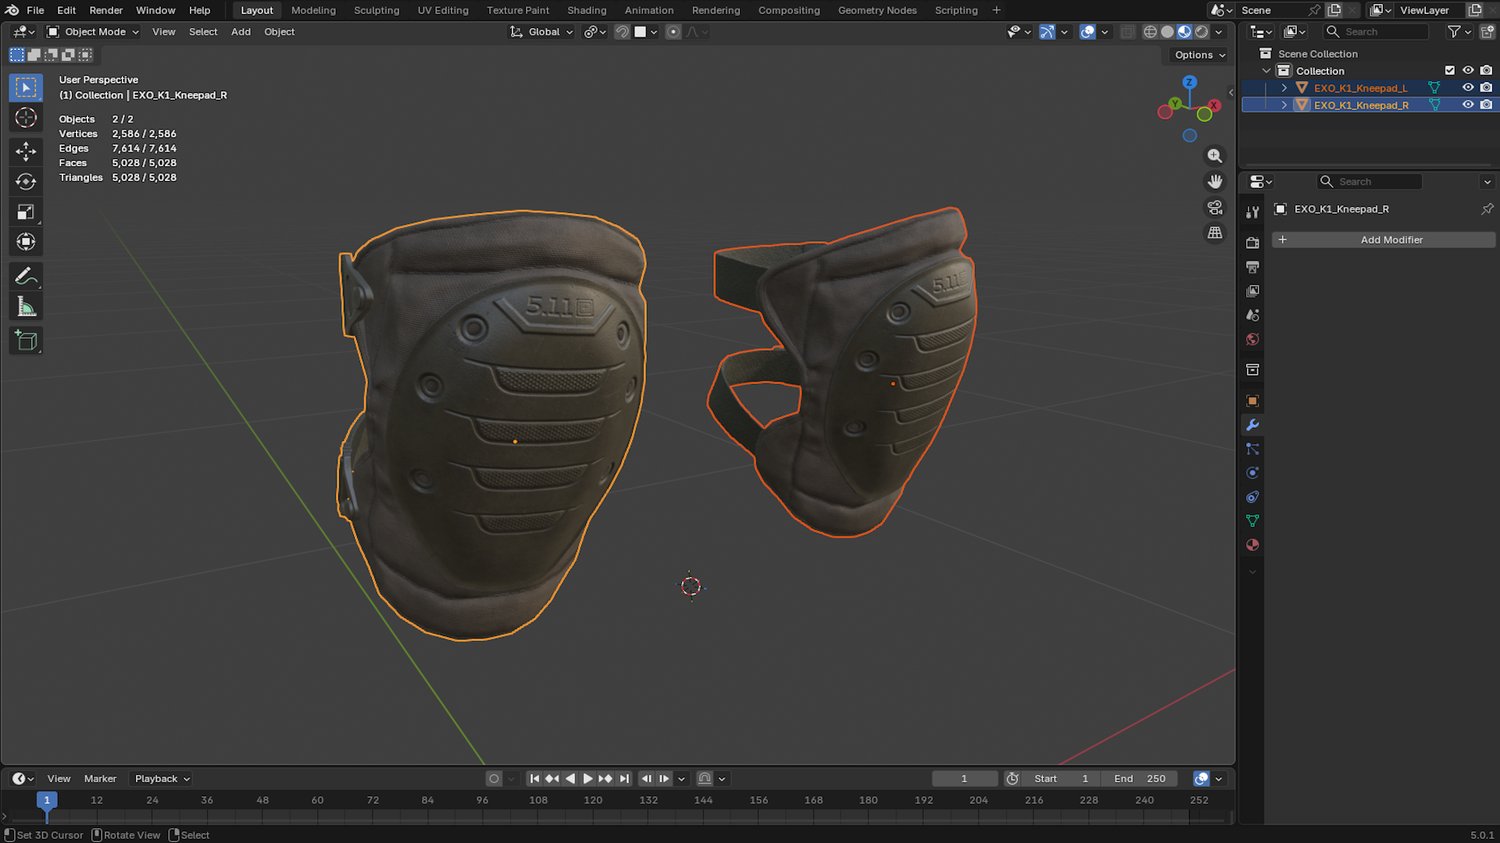Viewport: 1500px width, 843px height.
Task: Expand the EXO_K1_Kneepad_L tree item
Action: pos(1285,88)
